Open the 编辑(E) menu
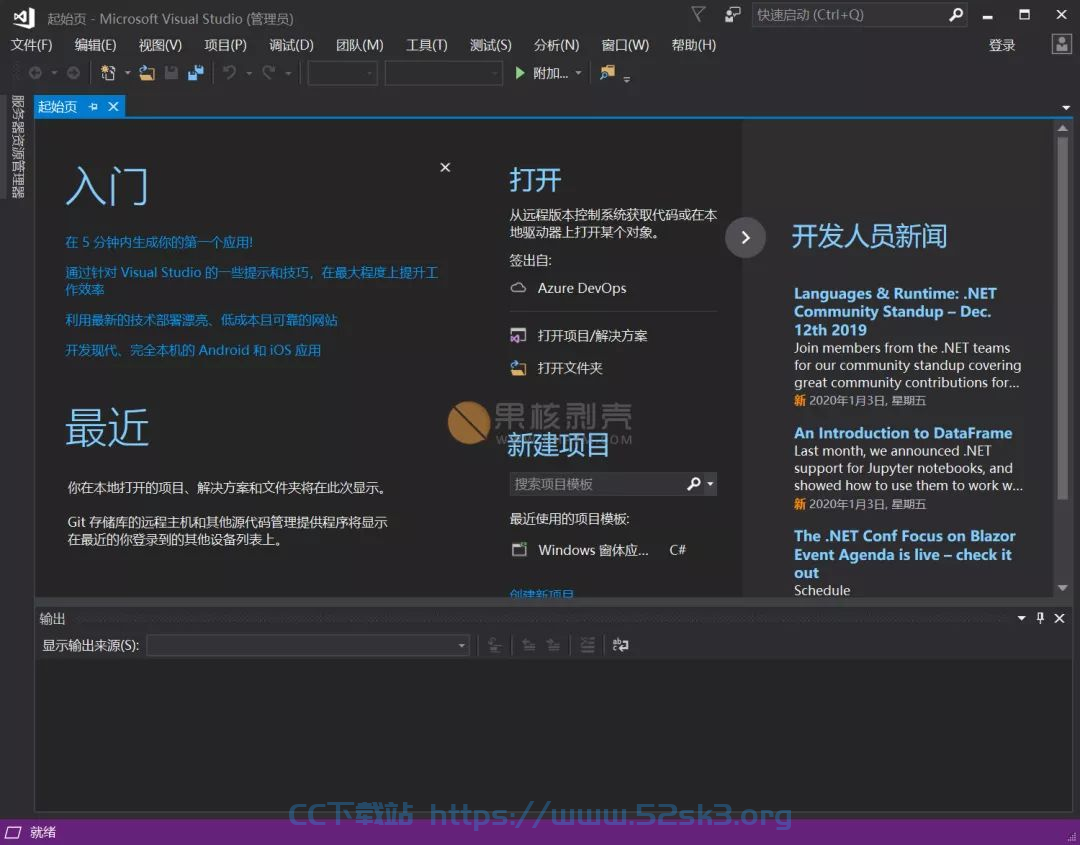The image size is (1080, 845). click(x=95, y=45)
